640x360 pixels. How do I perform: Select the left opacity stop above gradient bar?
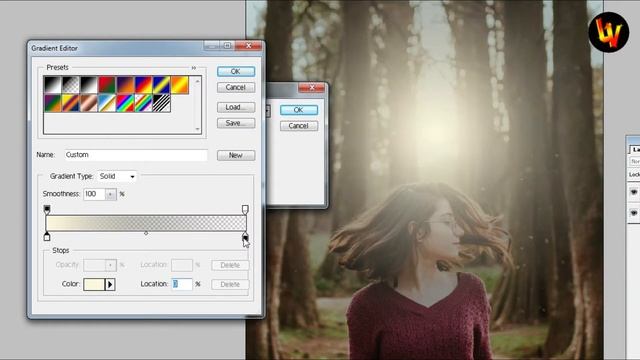47,210
